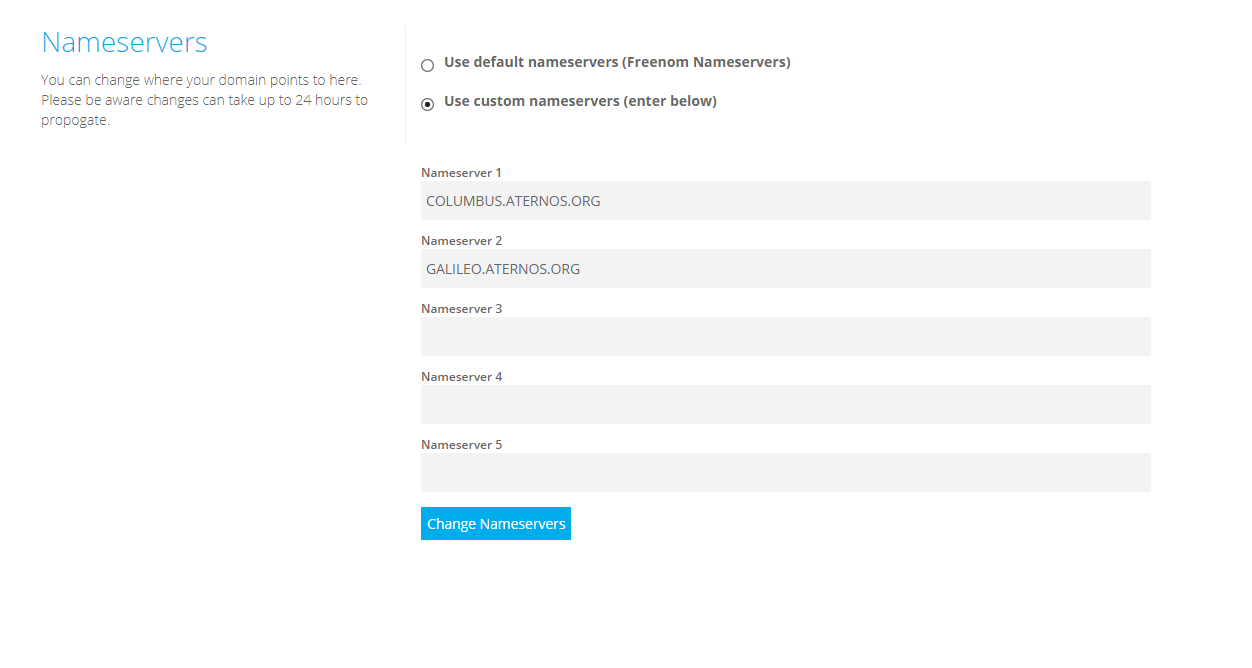Click the sentence about where your domain points

(201, 80)
